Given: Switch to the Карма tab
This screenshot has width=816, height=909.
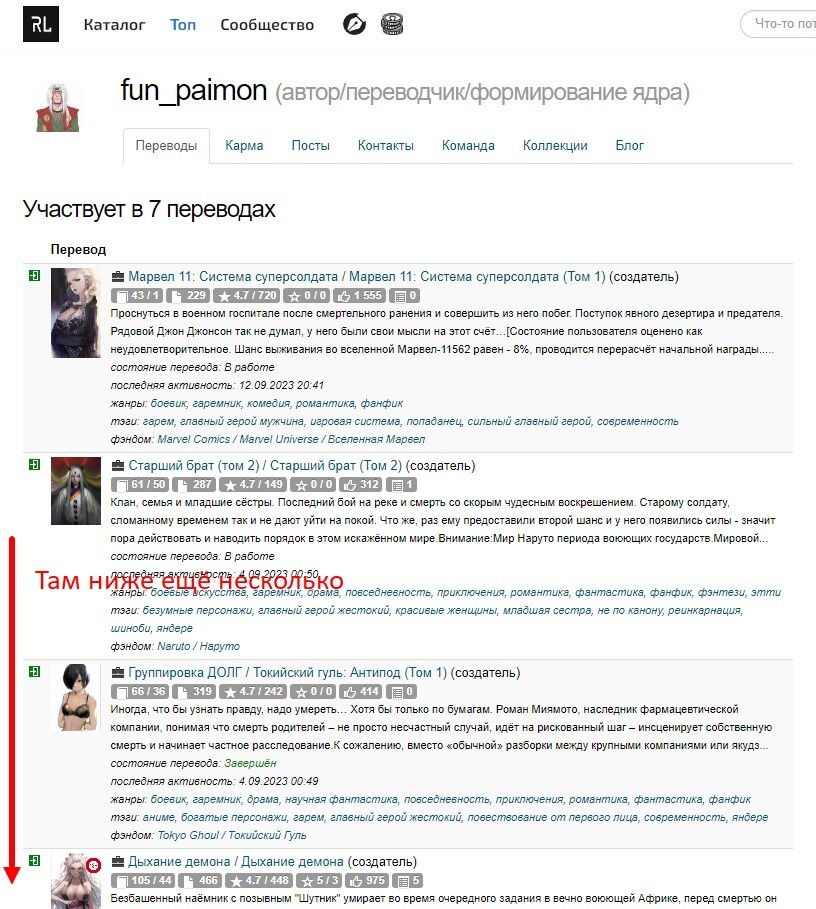Looking at the screenshot, I should tap(244, 146).
